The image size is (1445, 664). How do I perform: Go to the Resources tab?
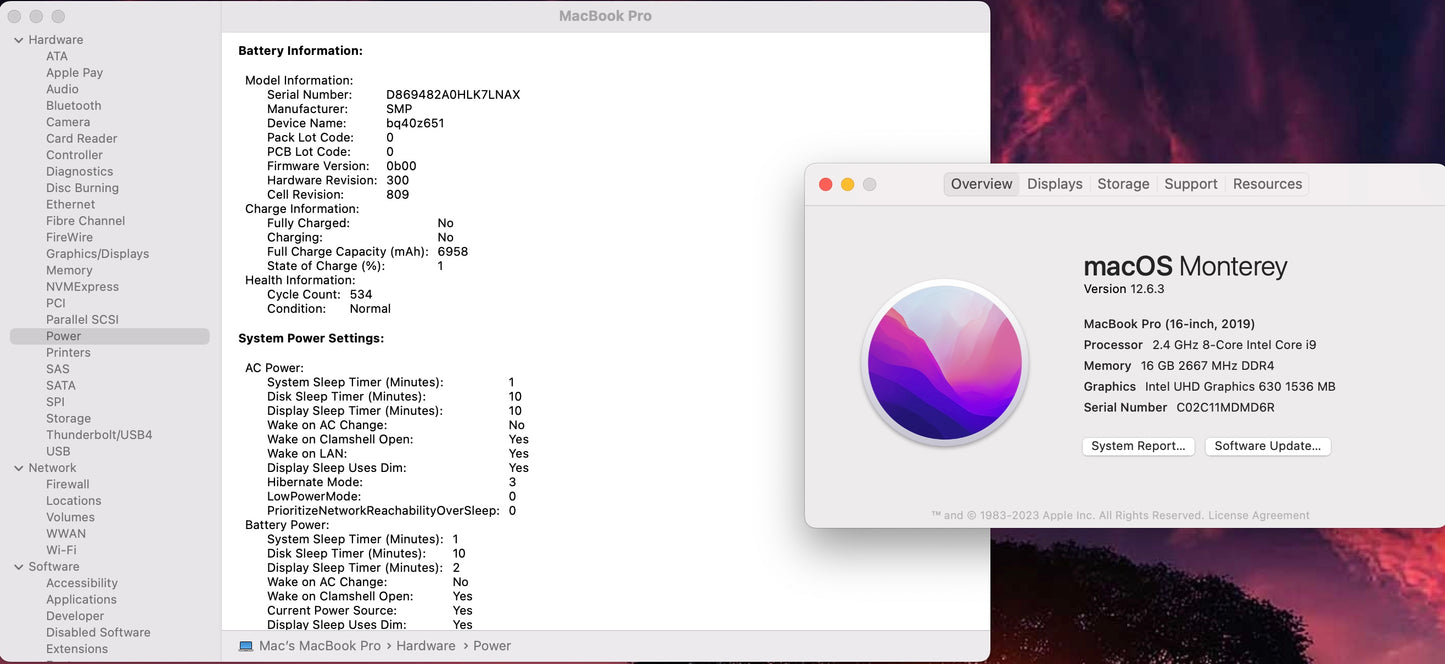[1267, 184]
